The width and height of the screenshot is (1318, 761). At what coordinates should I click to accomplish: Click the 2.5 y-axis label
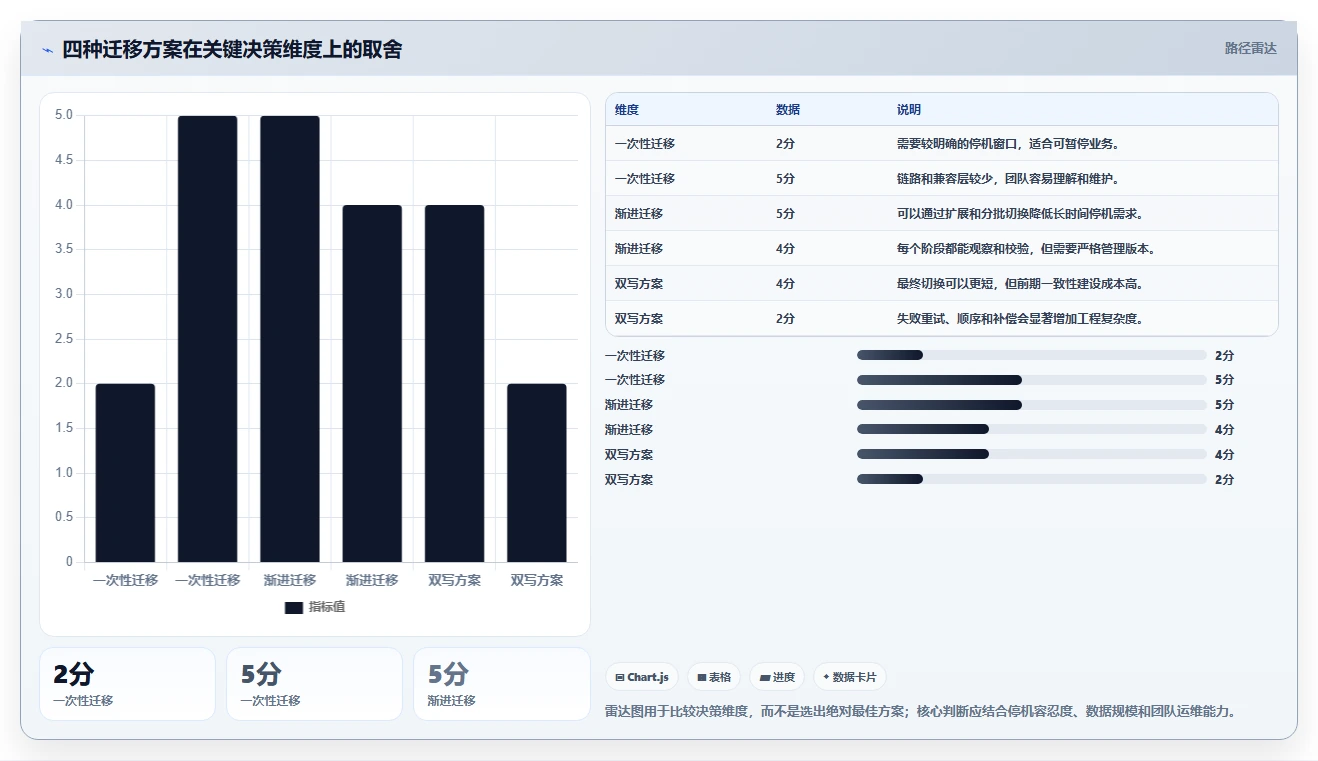coord(63,339)
